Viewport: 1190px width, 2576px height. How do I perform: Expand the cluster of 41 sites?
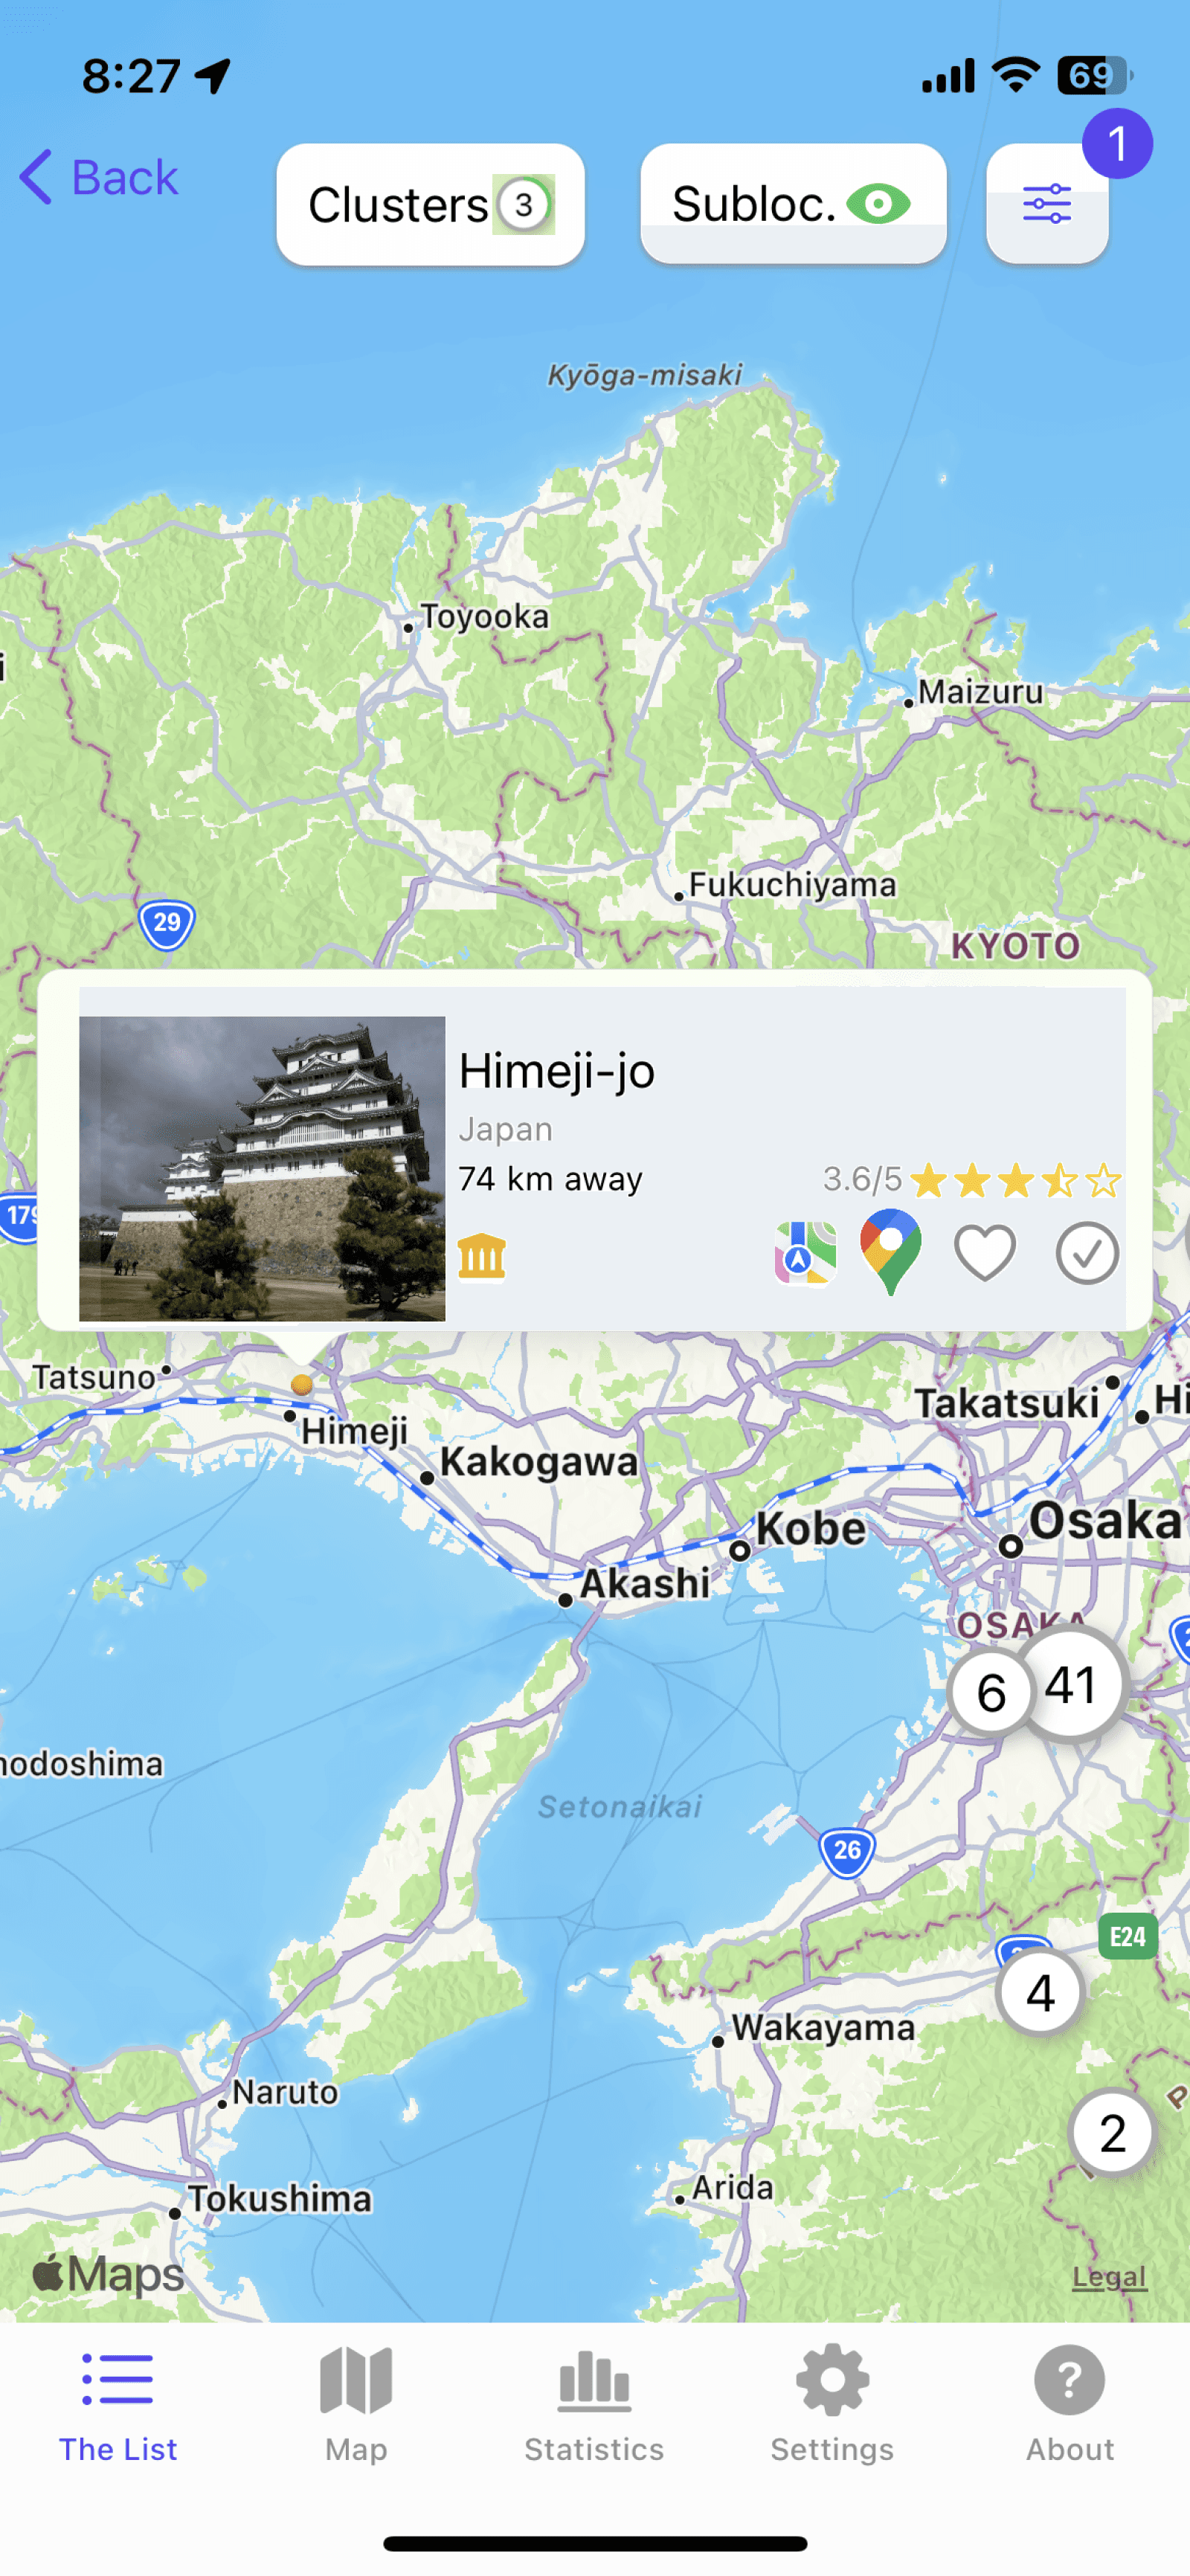(x=1072, y=1685)
